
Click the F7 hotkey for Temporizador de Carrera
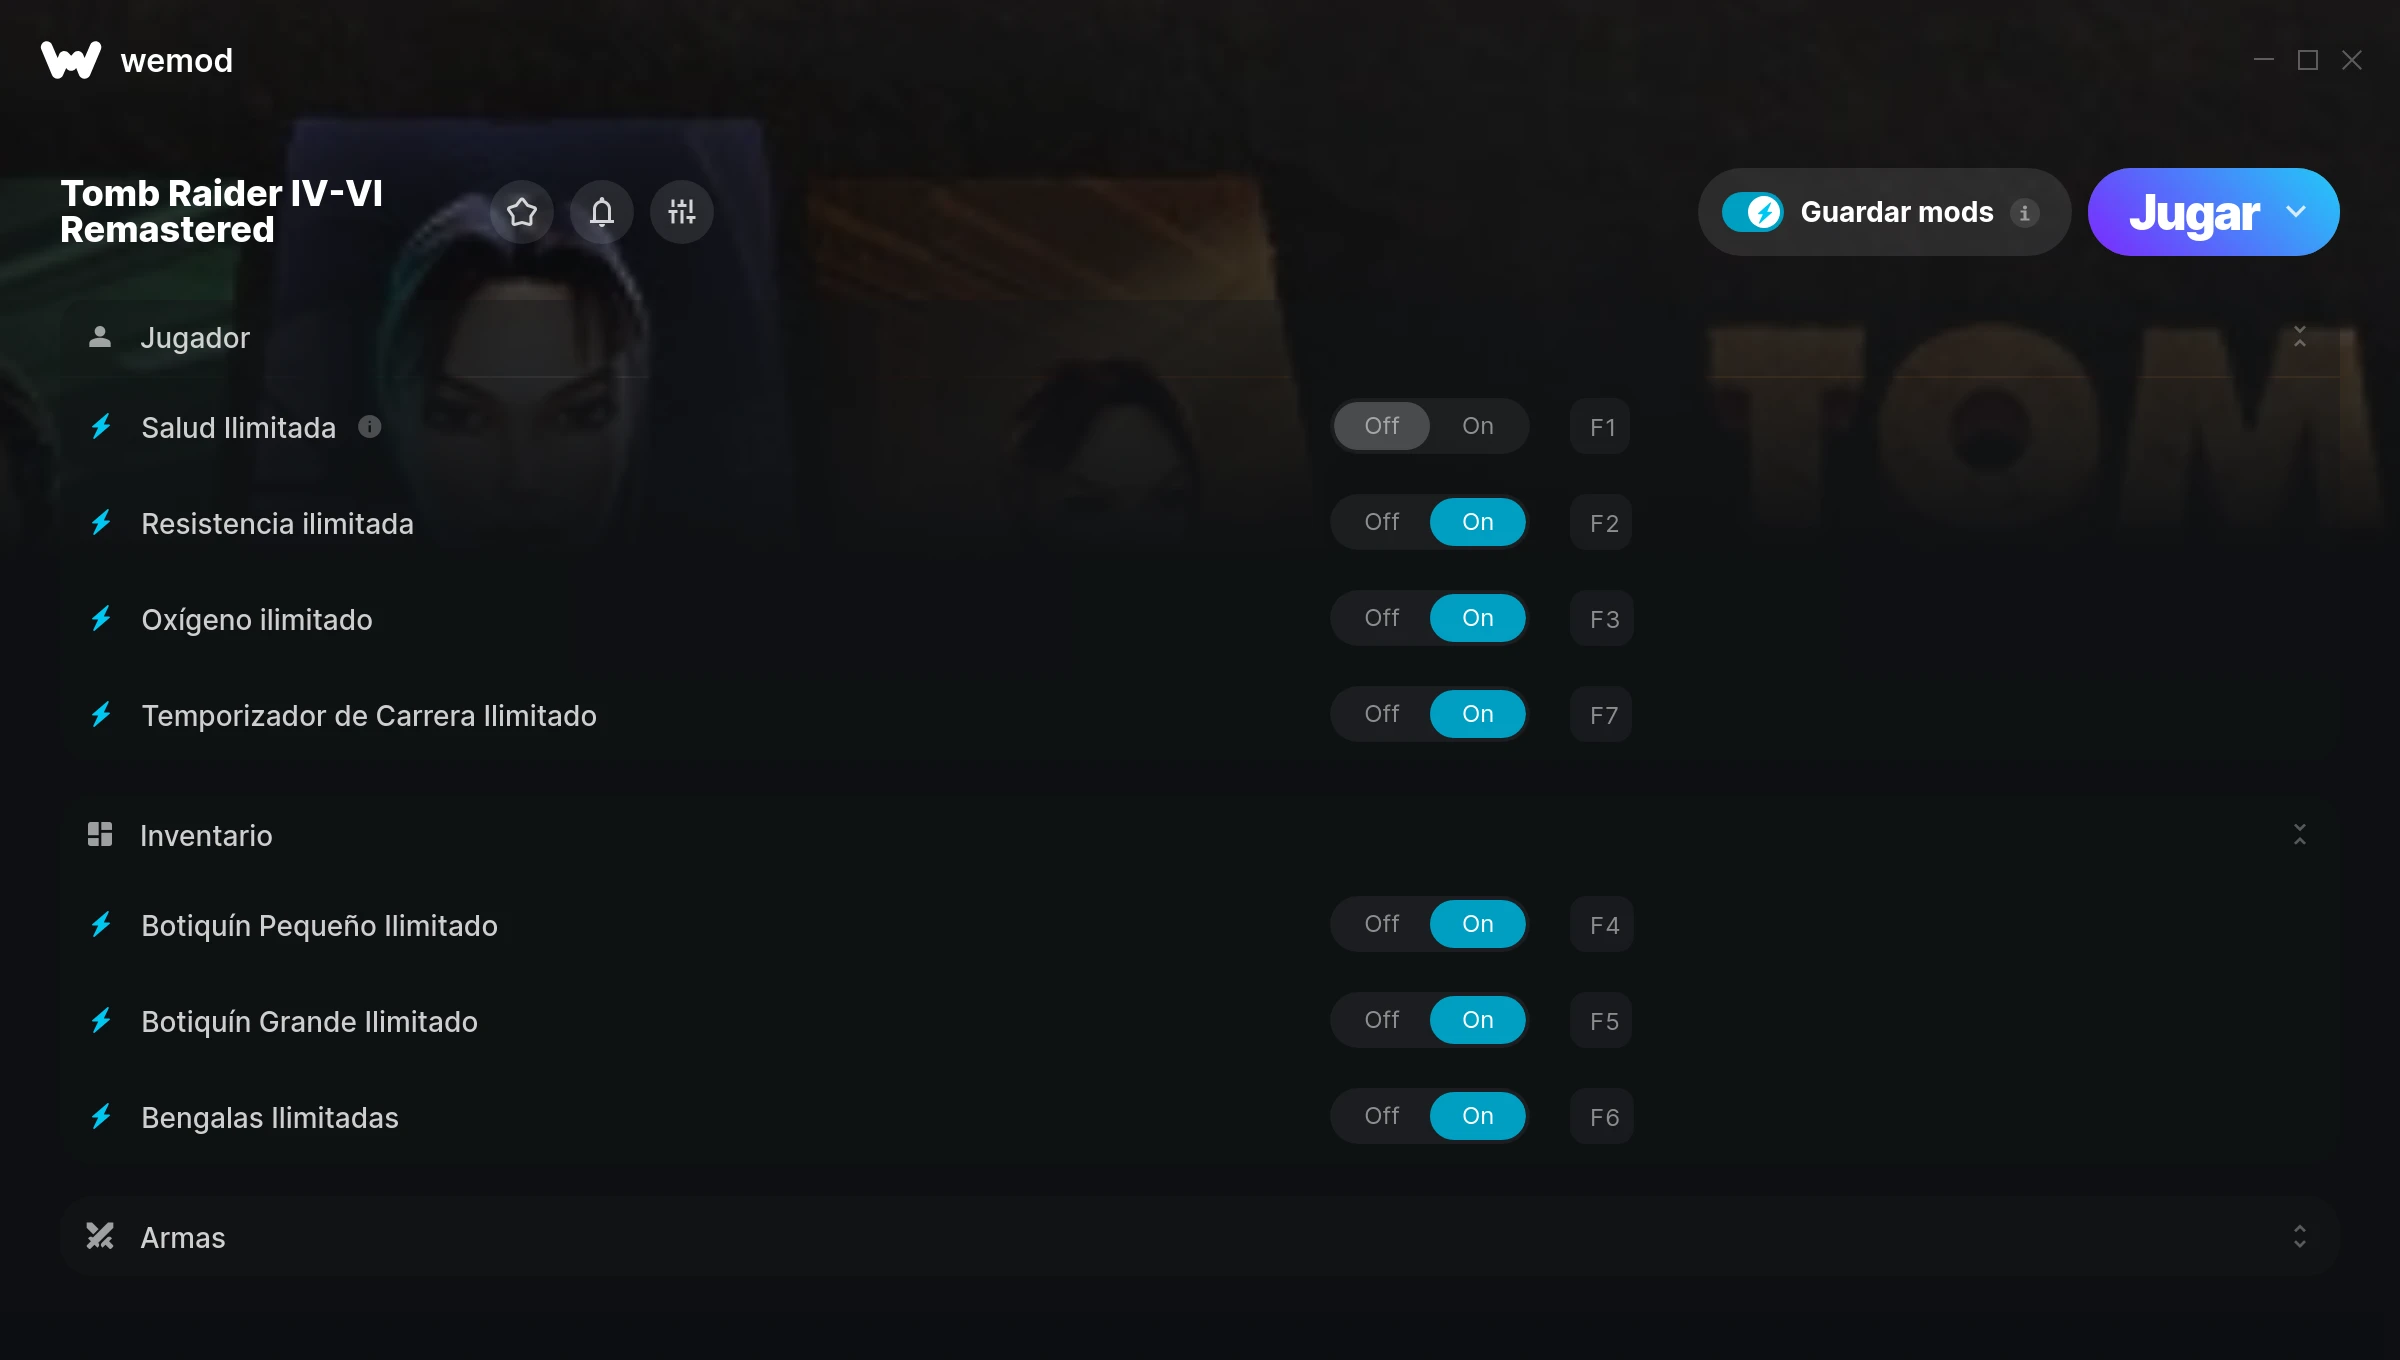(1601, 715)
